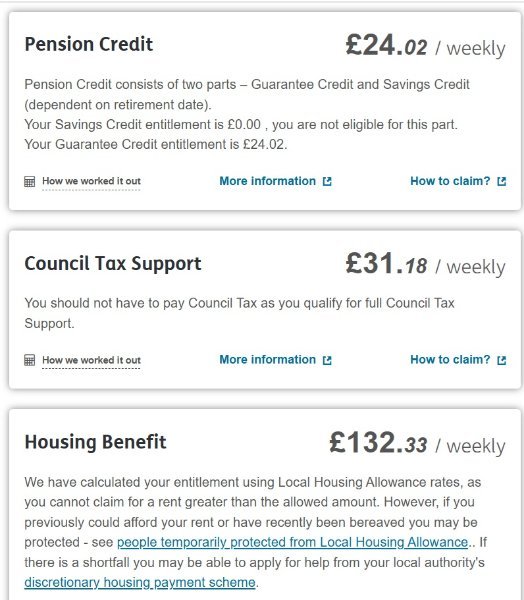This screenshot has height=600, width=524.
Task: Click calculator icon in Council Tax Support card
Action: click(29, 360)
